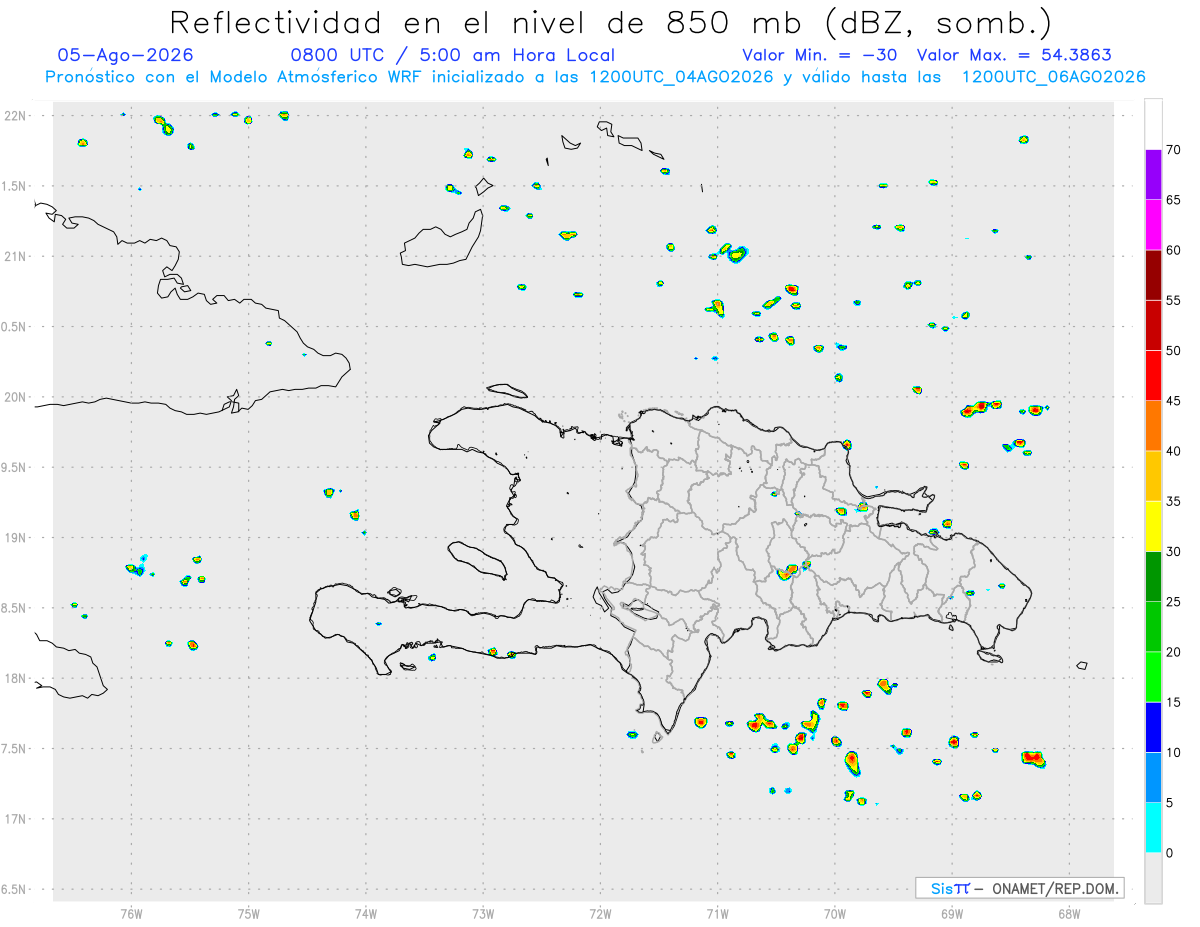
Task: Select the 'Valor Max. = 54.3863' text
Action: 1014,55
